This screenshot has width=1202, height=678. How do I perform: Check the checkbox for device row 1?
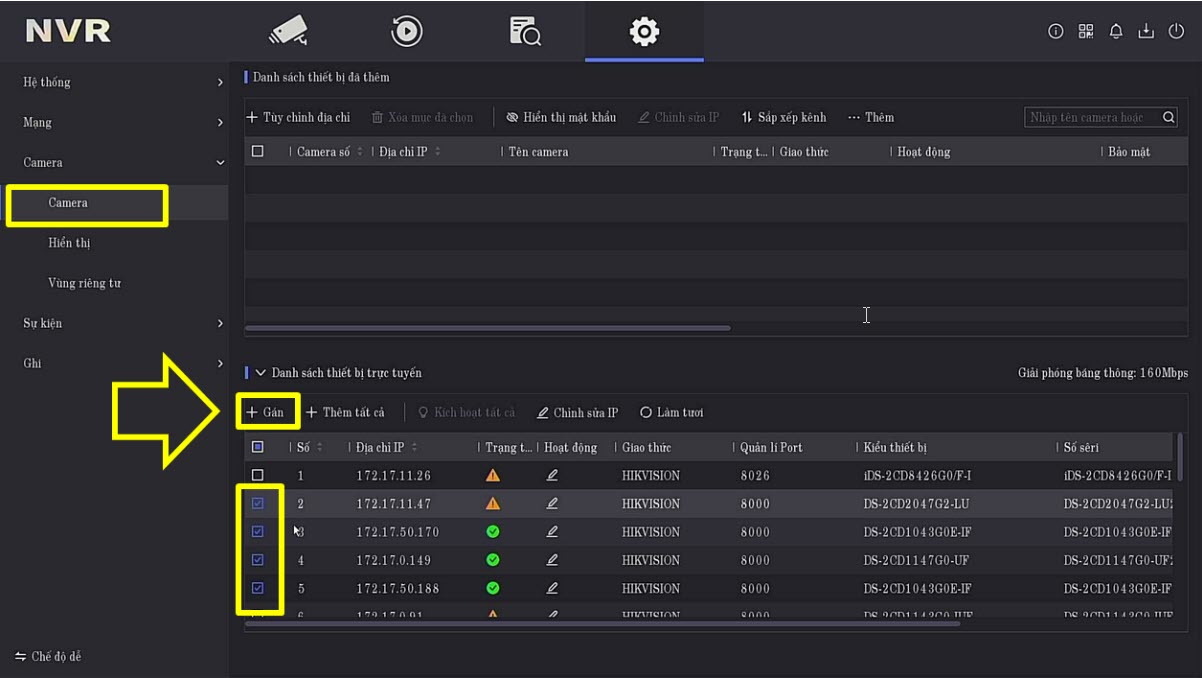[x=258, y=476]
